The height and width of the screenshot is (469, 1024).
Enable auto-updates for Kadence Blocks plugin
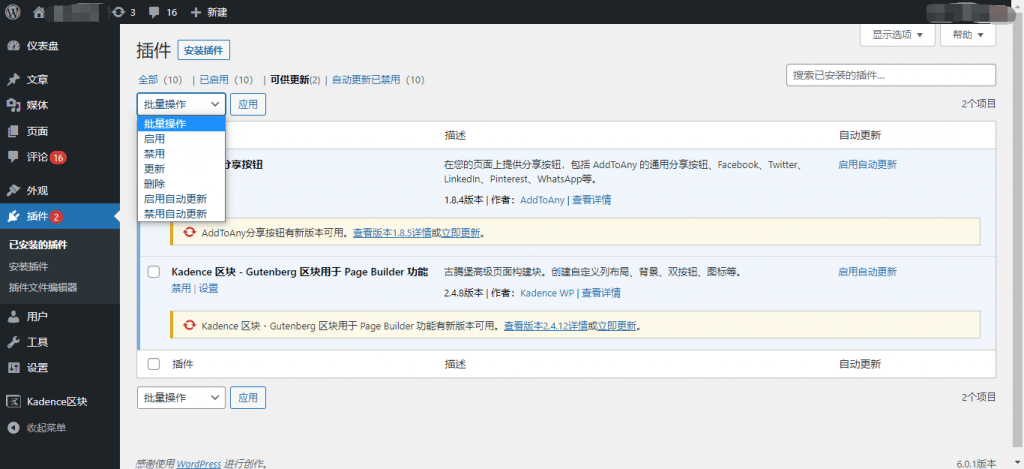tap(867, 272)
